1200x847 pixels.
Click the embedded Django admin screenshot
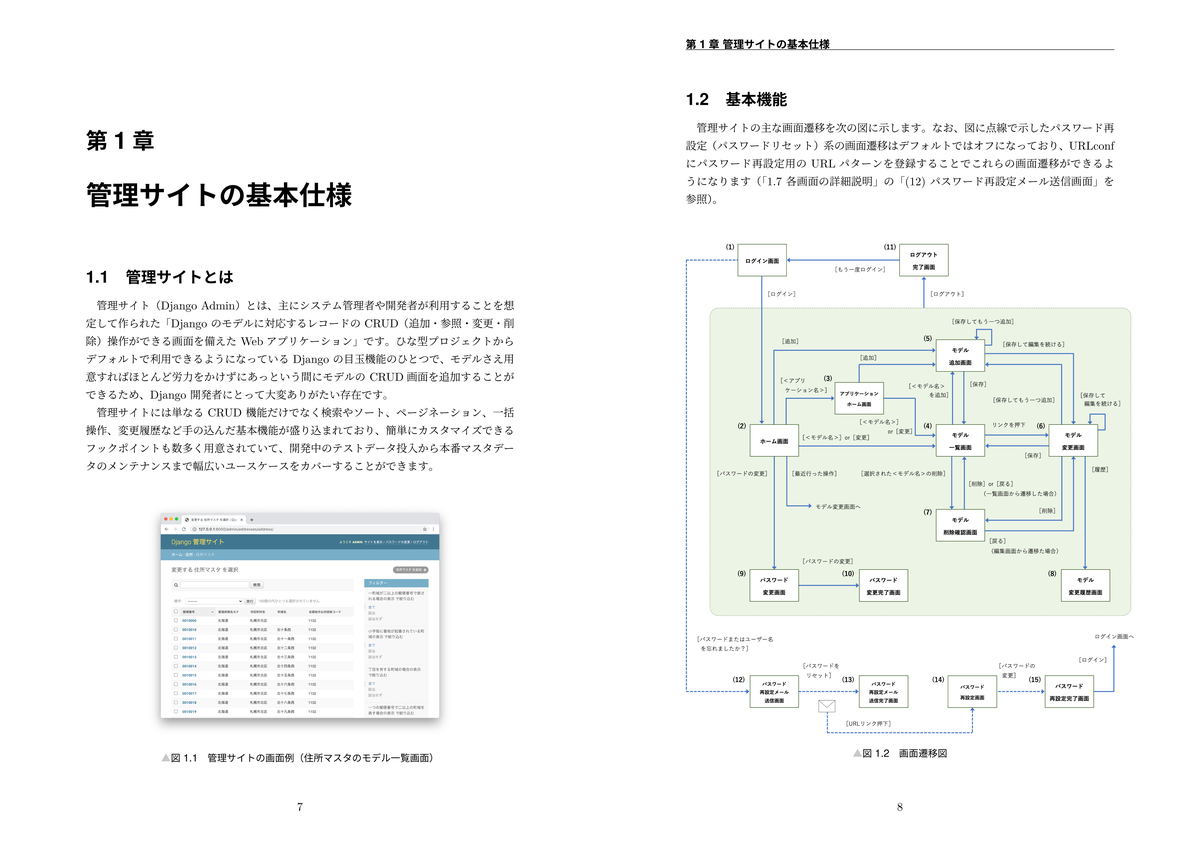click(300, 615)
